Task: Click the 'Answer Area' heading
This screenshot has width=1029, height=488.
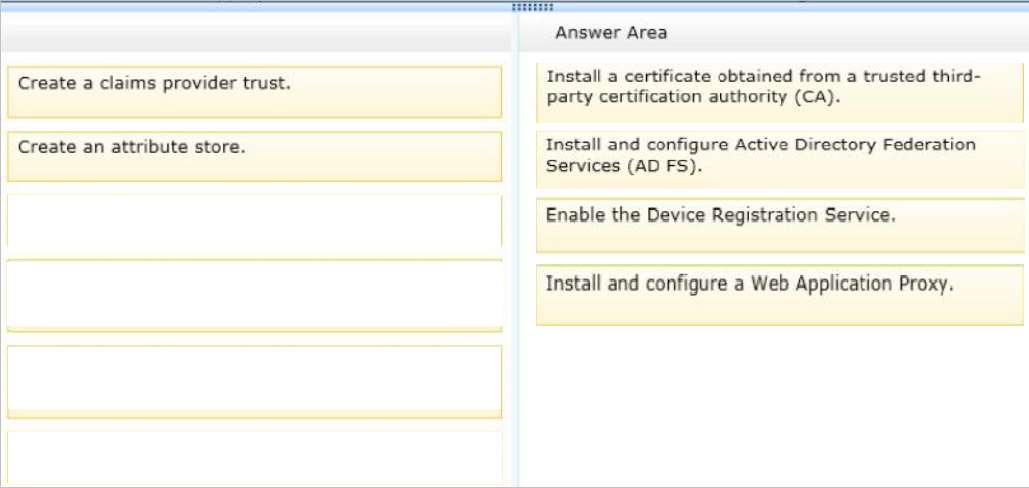Action: [611, 33]
